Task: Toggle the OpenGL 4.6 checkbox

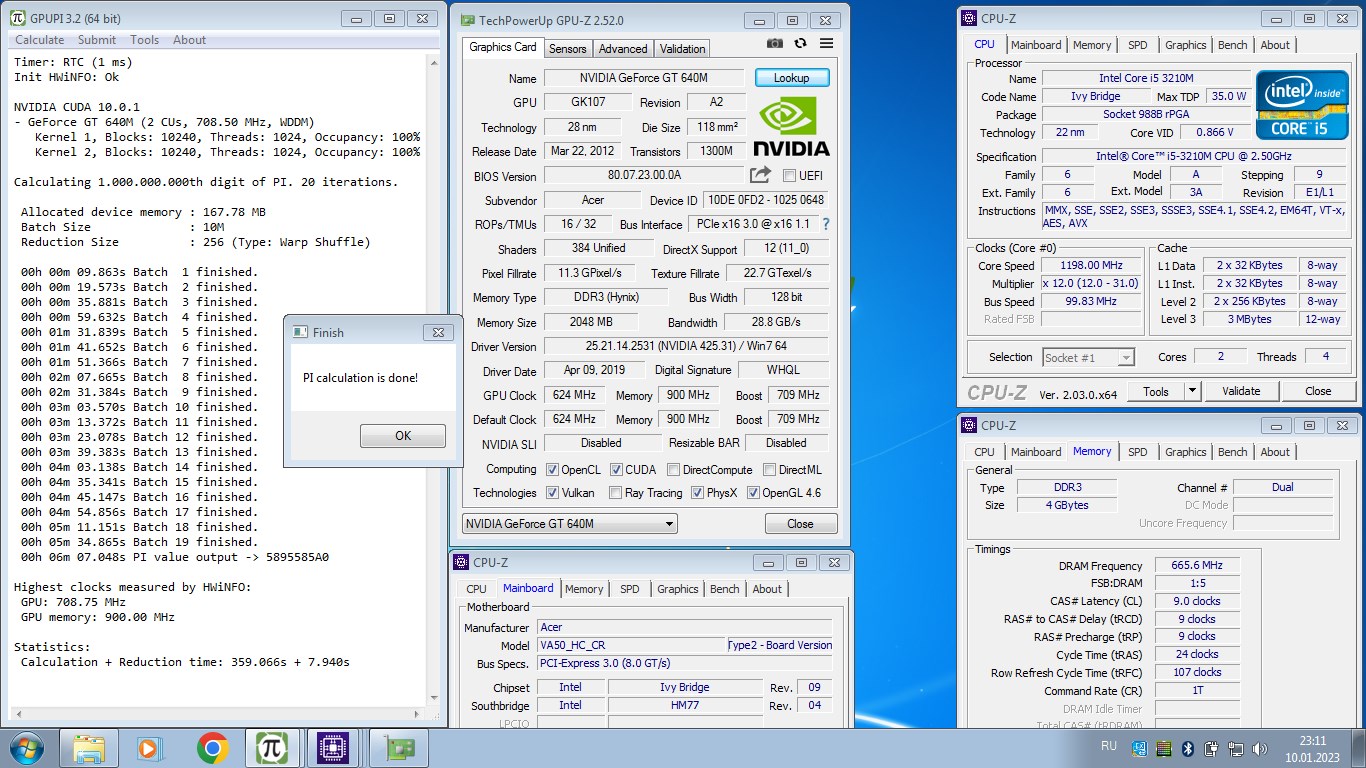Action: pos(752,493)
